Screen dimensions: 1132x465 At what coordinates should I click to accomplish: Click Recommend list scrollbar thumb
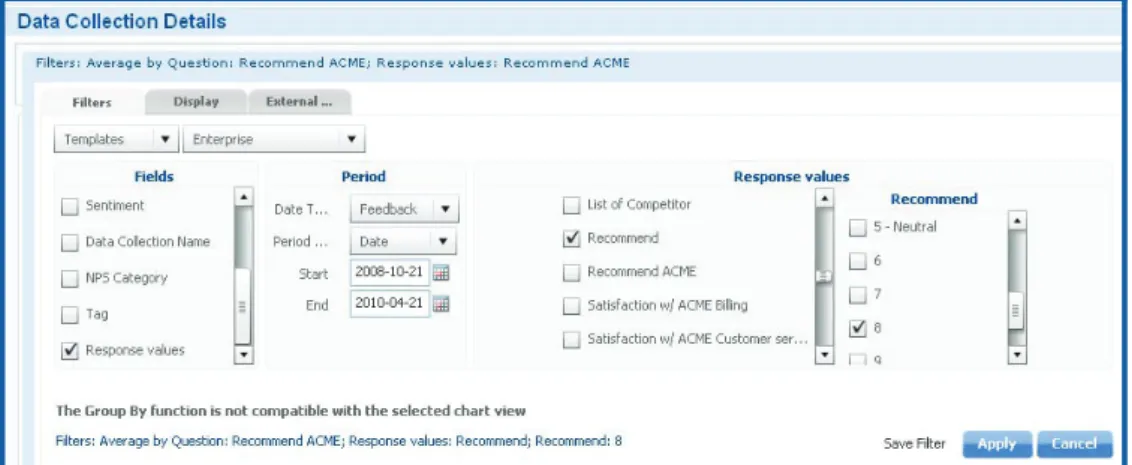[1017, 310]
